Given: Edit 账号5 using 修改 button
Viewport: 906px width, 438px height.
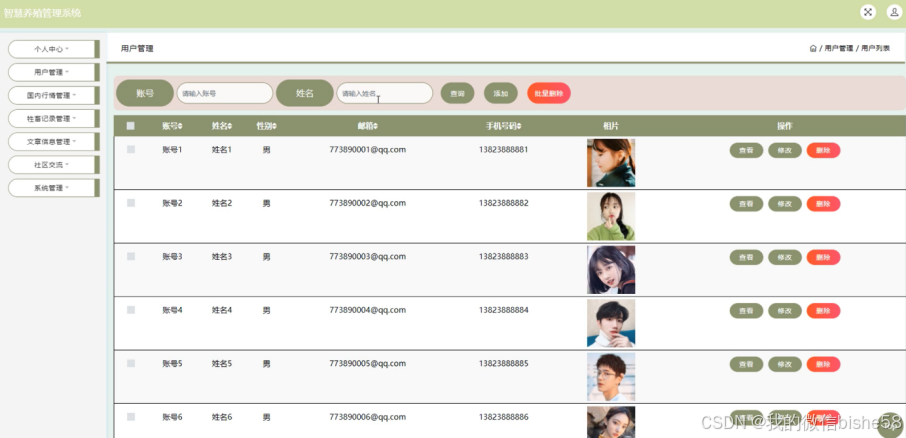Looking at the screenshot, I should tap(785, 364).
